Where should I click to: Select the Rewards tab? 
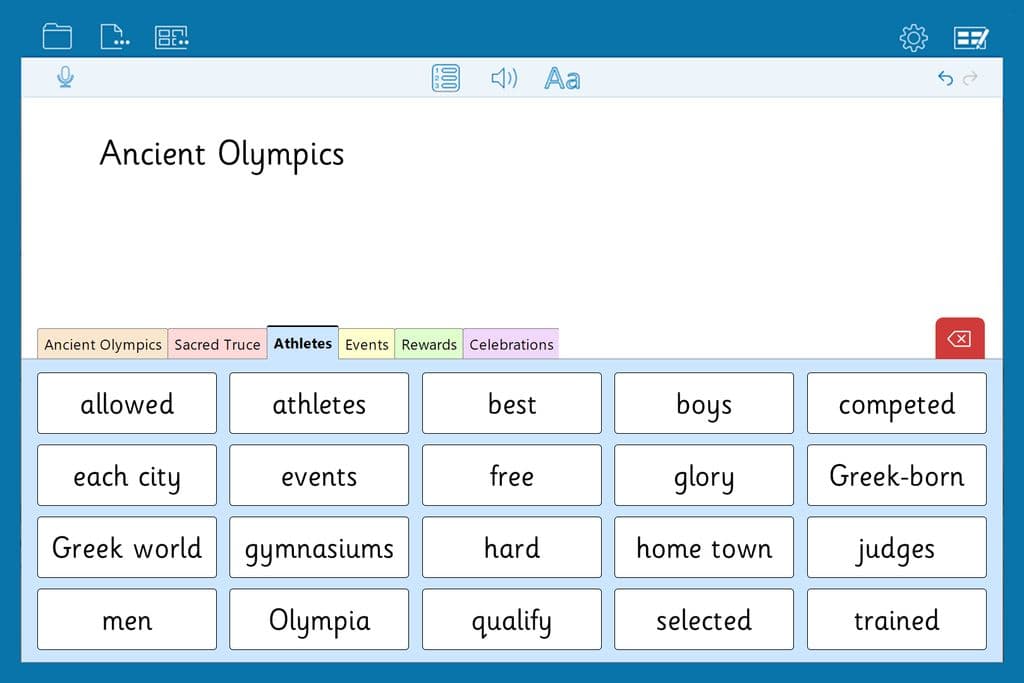pos(428,344)
